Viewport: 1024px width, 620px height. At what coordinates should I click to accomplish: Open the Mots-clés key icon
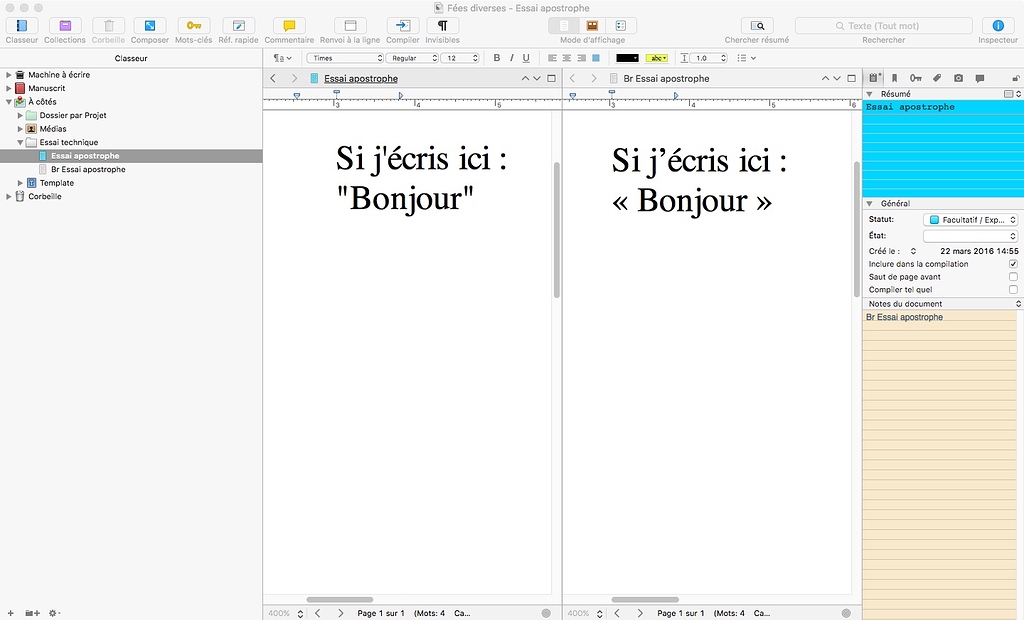click(194, 25)
